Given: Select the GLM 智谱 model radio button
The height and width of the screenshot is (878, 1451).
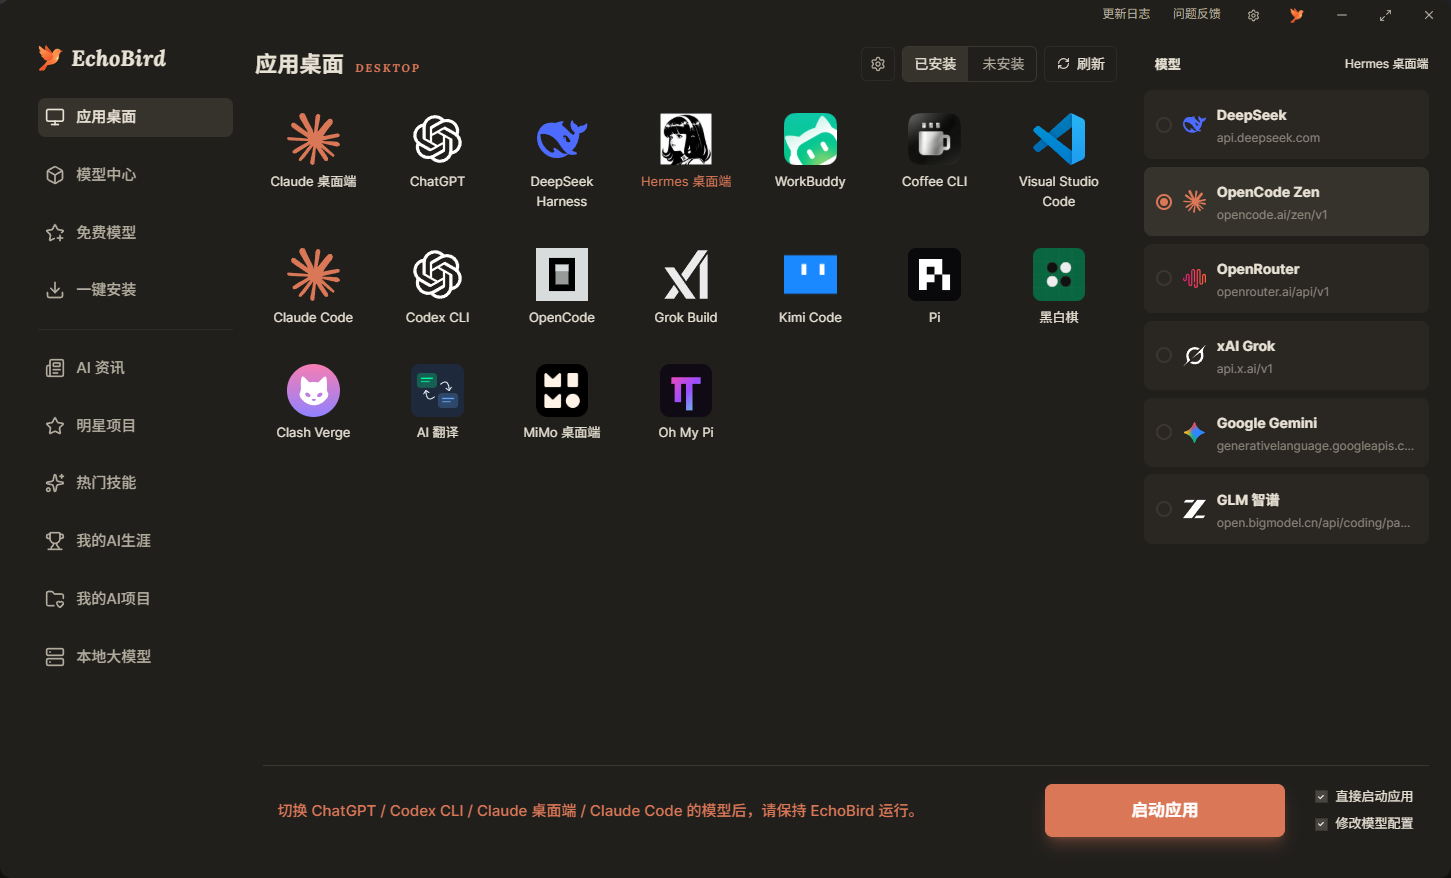Looking at the screenshot, I should point(1164,510).
